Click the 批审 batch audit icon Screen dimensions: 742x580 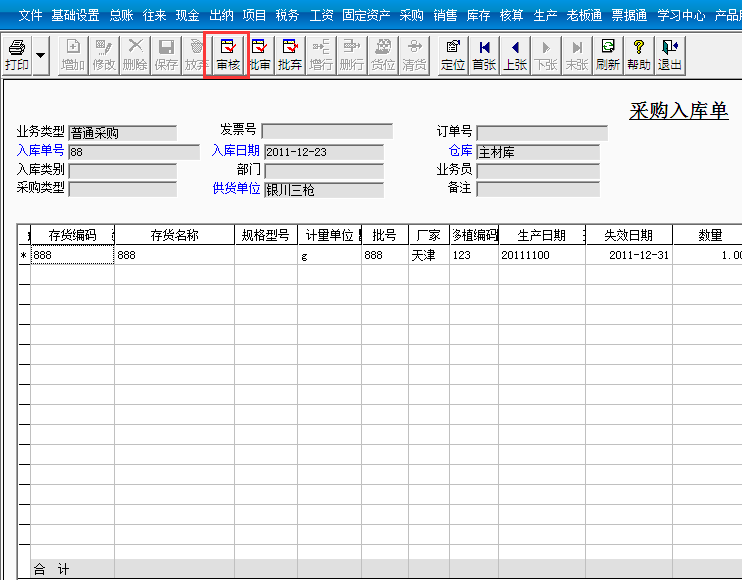click(259, 55)
